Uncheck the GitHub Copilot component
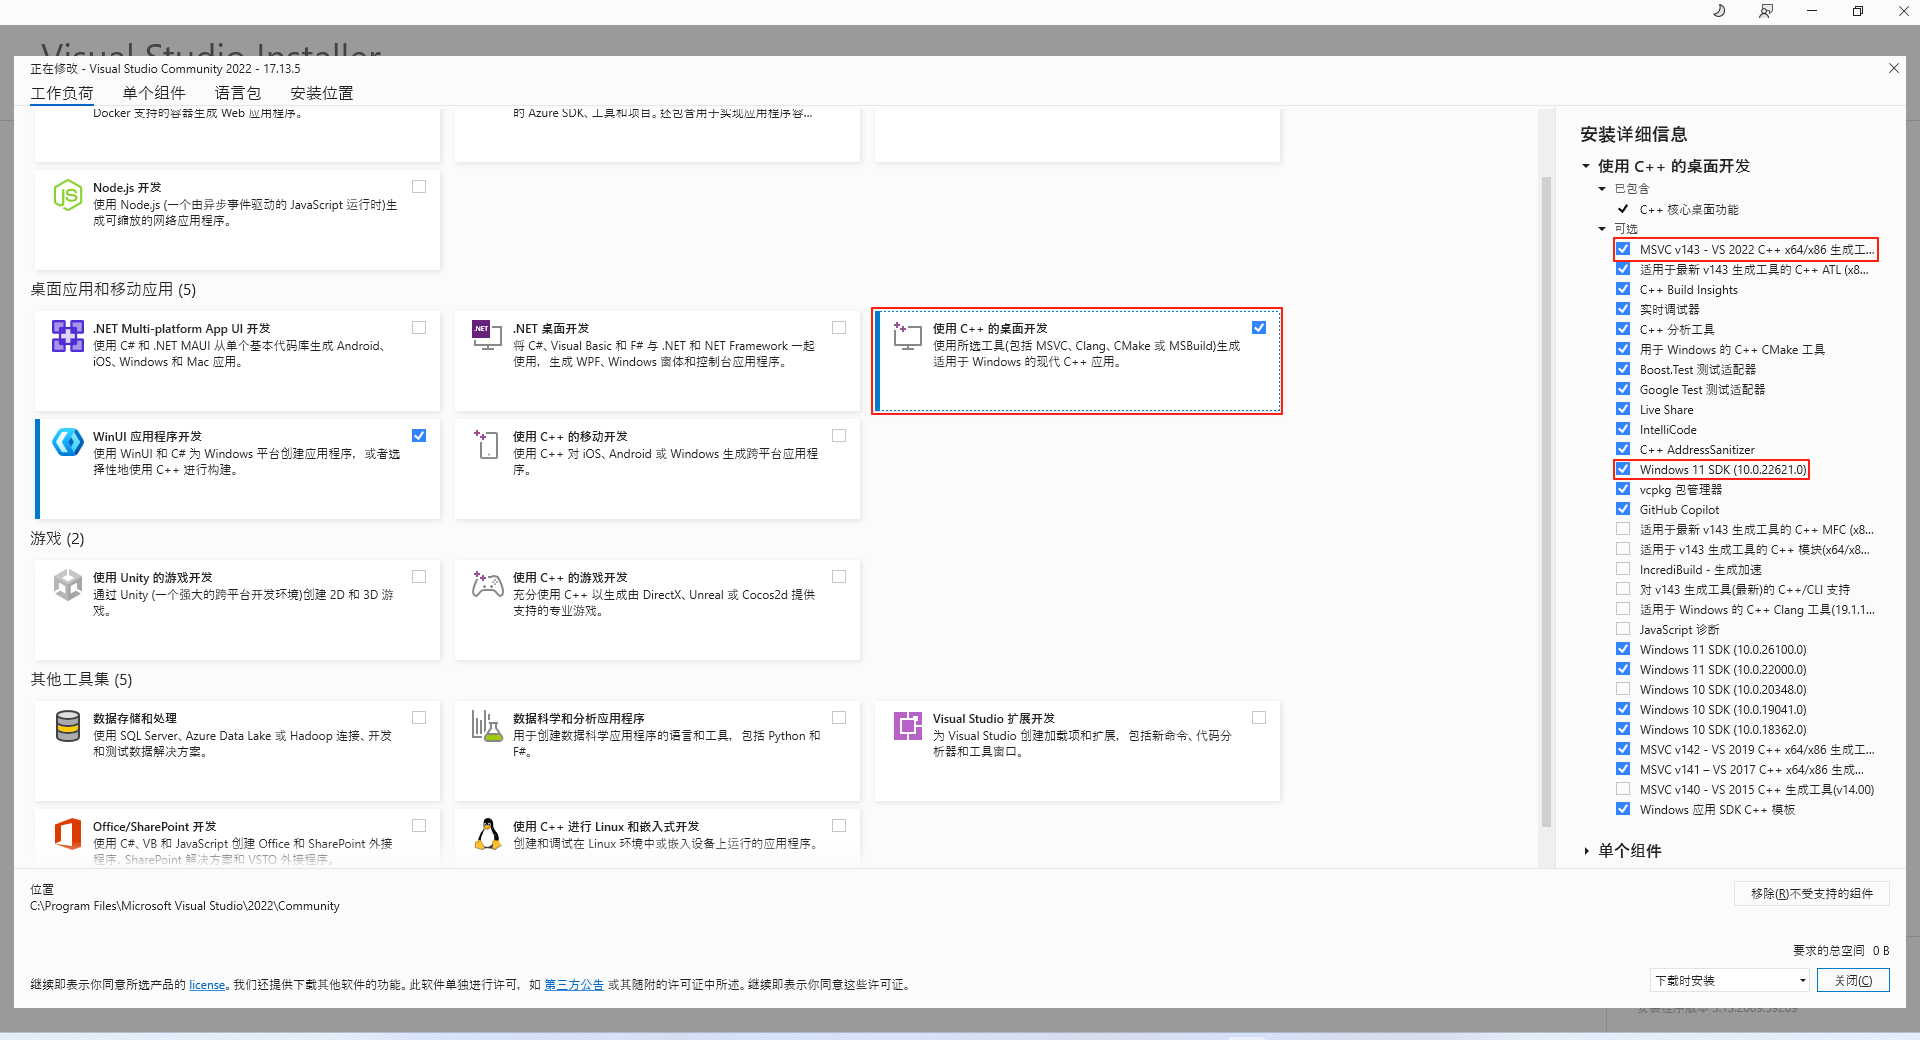 click(x=1623, y=509)
